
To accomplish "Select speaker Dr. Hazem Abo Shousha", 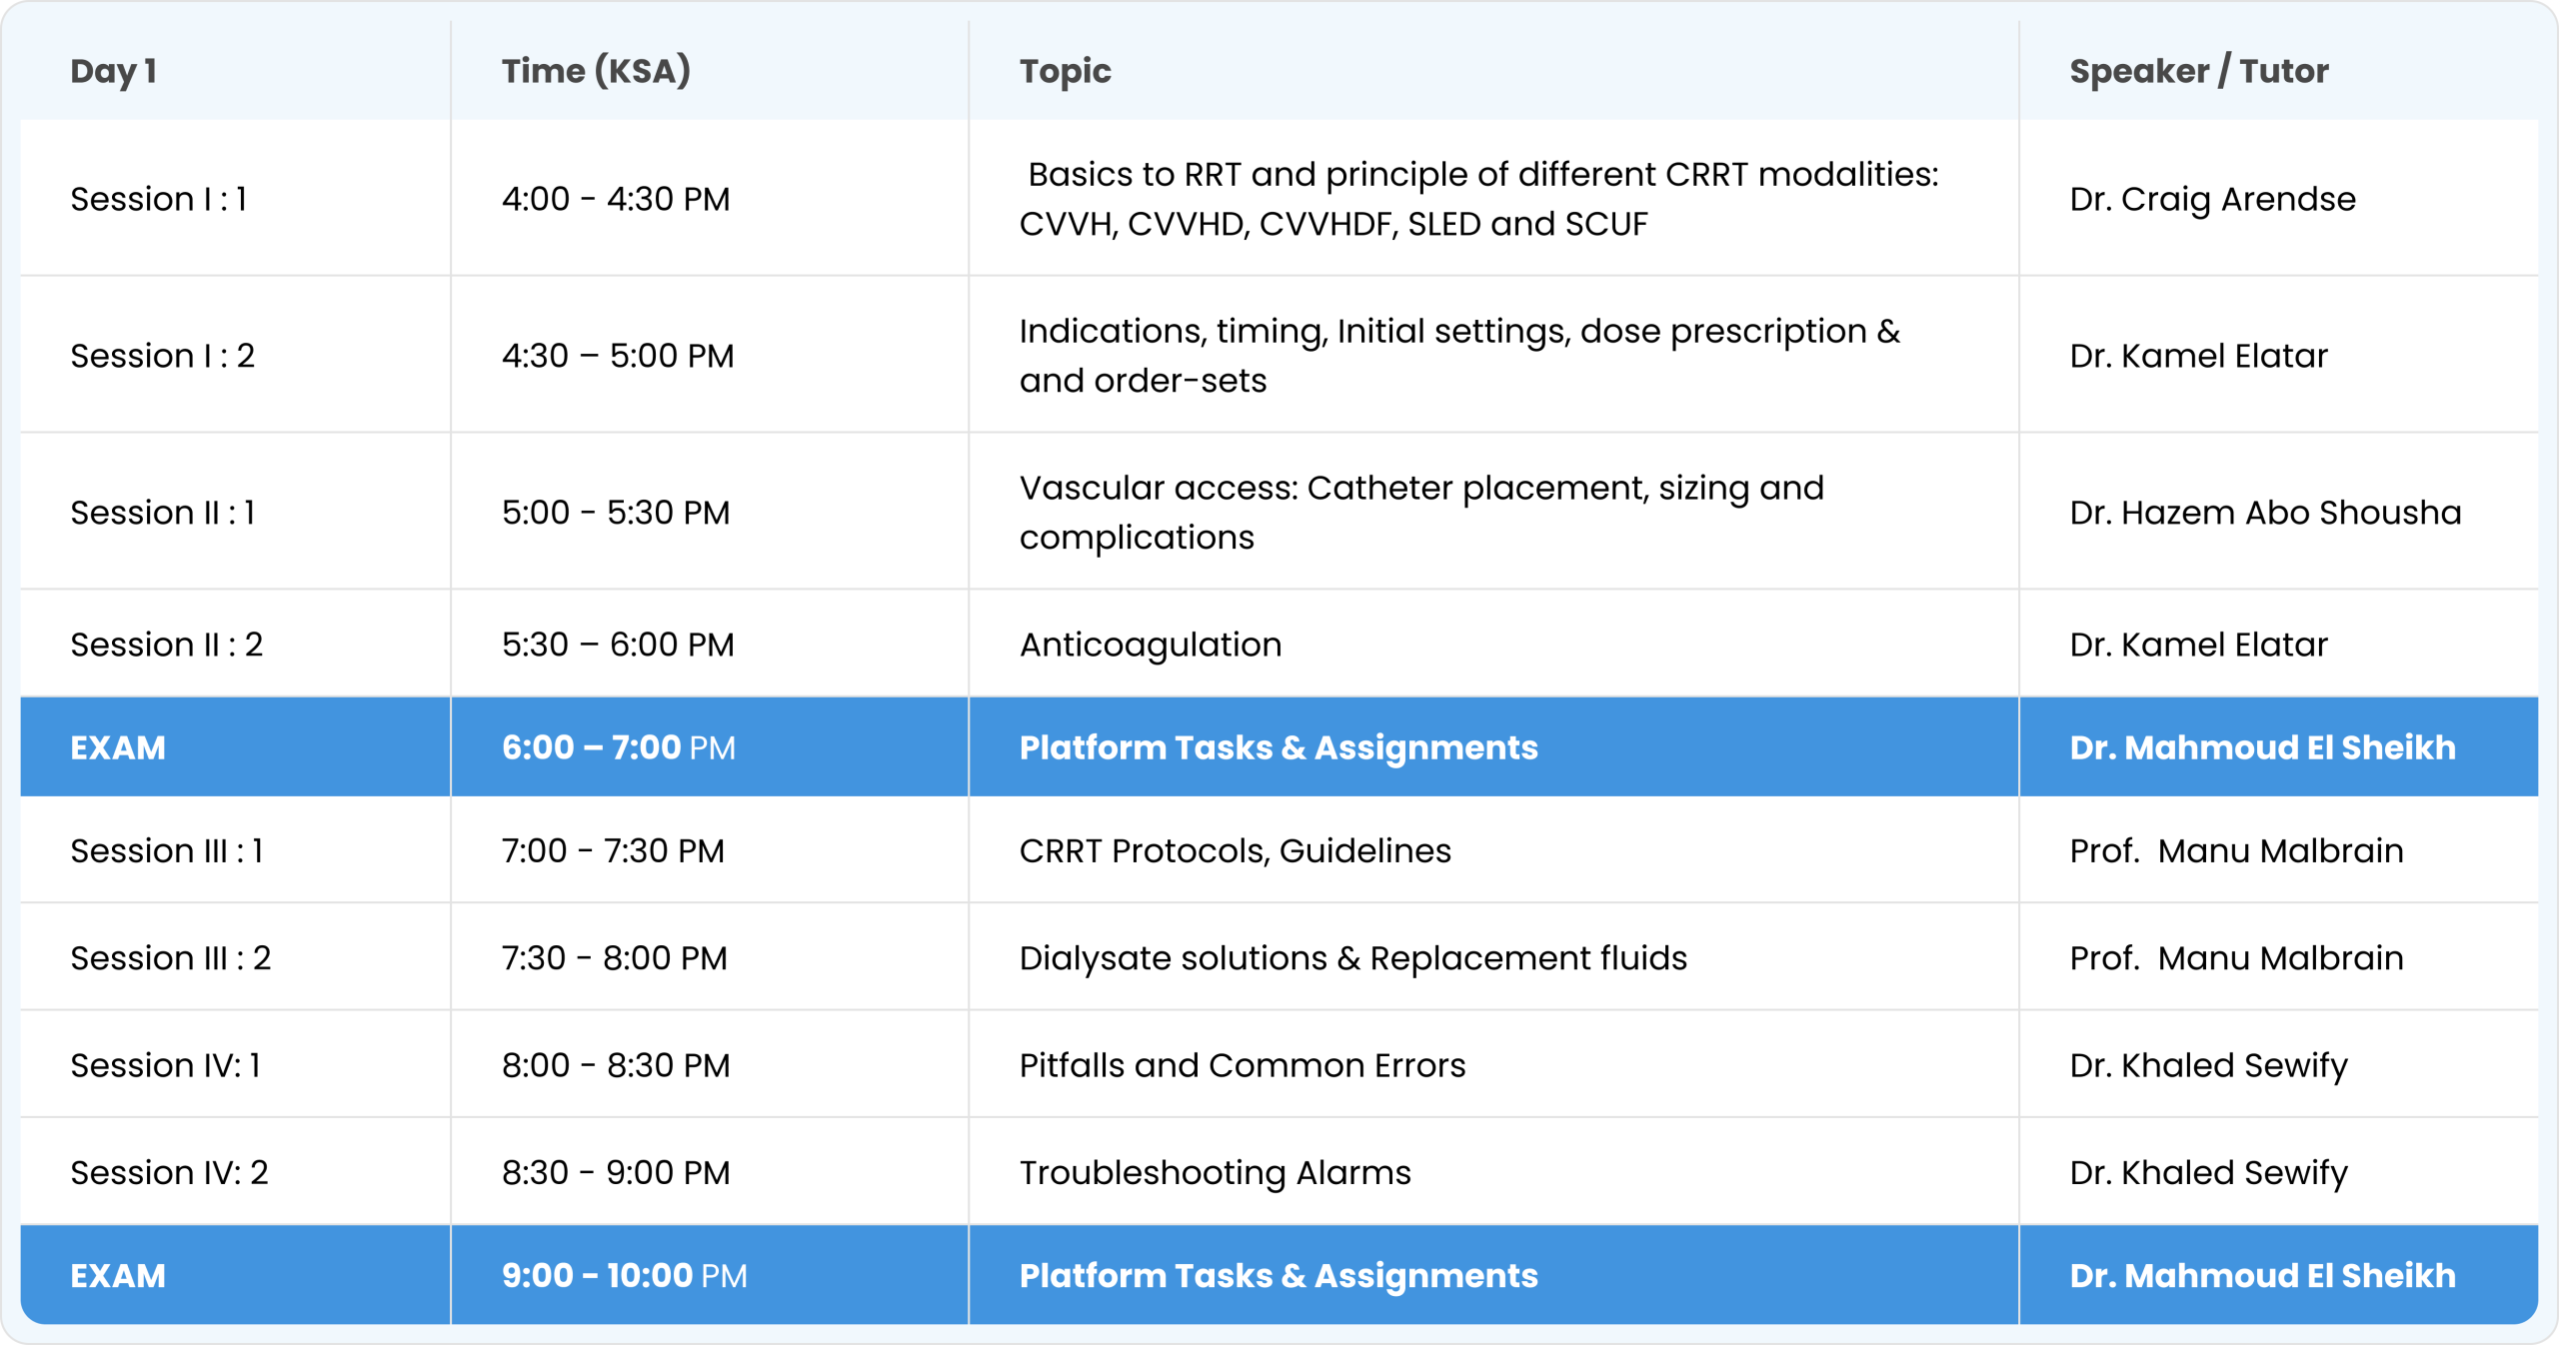I will pos(2265,513).
